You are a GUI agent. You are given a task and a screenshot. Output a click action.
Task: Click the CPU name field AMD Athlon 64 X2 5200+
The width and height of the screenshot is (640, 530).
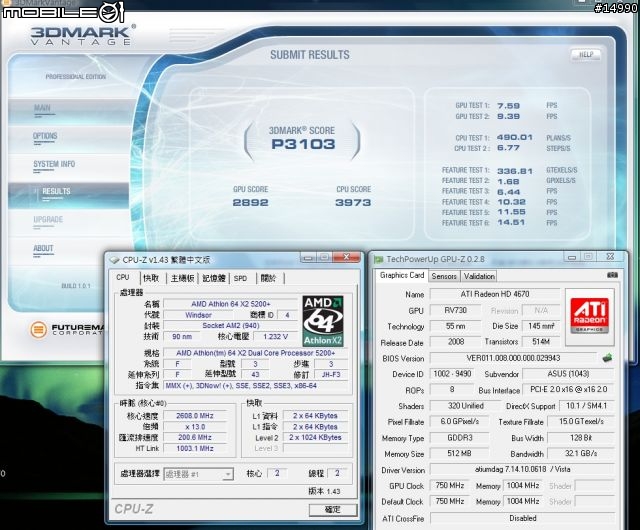pos(231,304)
